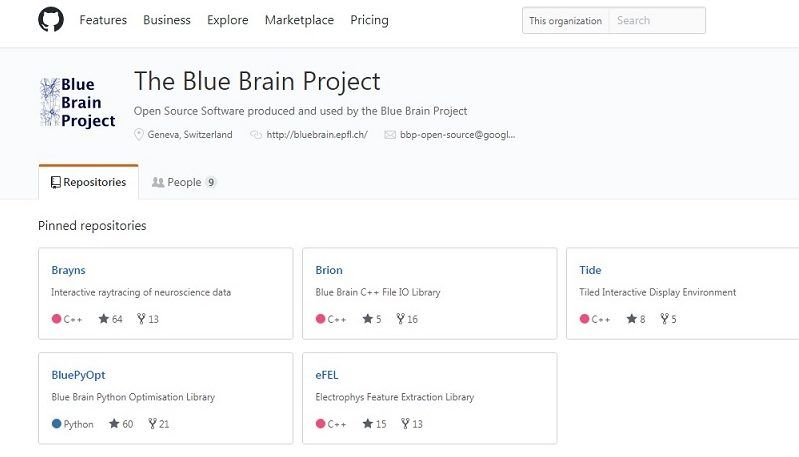
Task: Click the fork icon on Brayns card
Action: click(x=140, y=319)
